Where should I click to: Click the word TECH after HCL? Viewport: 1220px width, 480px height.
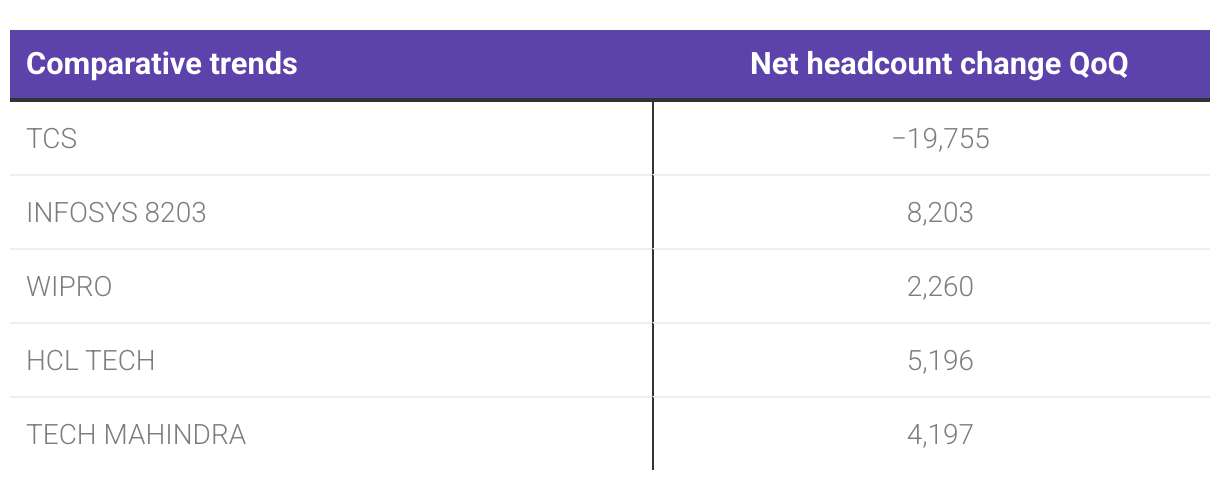(x=122, y=360)
